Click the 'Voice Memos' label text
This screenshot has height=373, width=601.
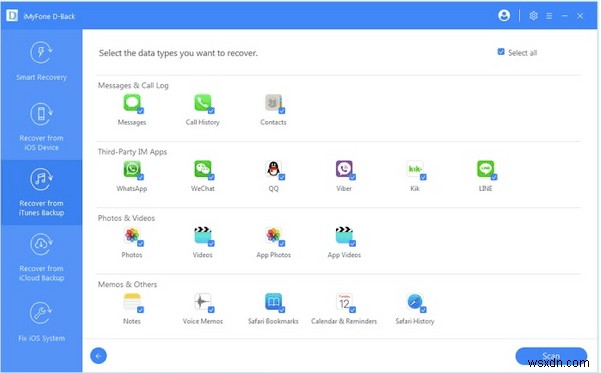[x=203, y=321]
